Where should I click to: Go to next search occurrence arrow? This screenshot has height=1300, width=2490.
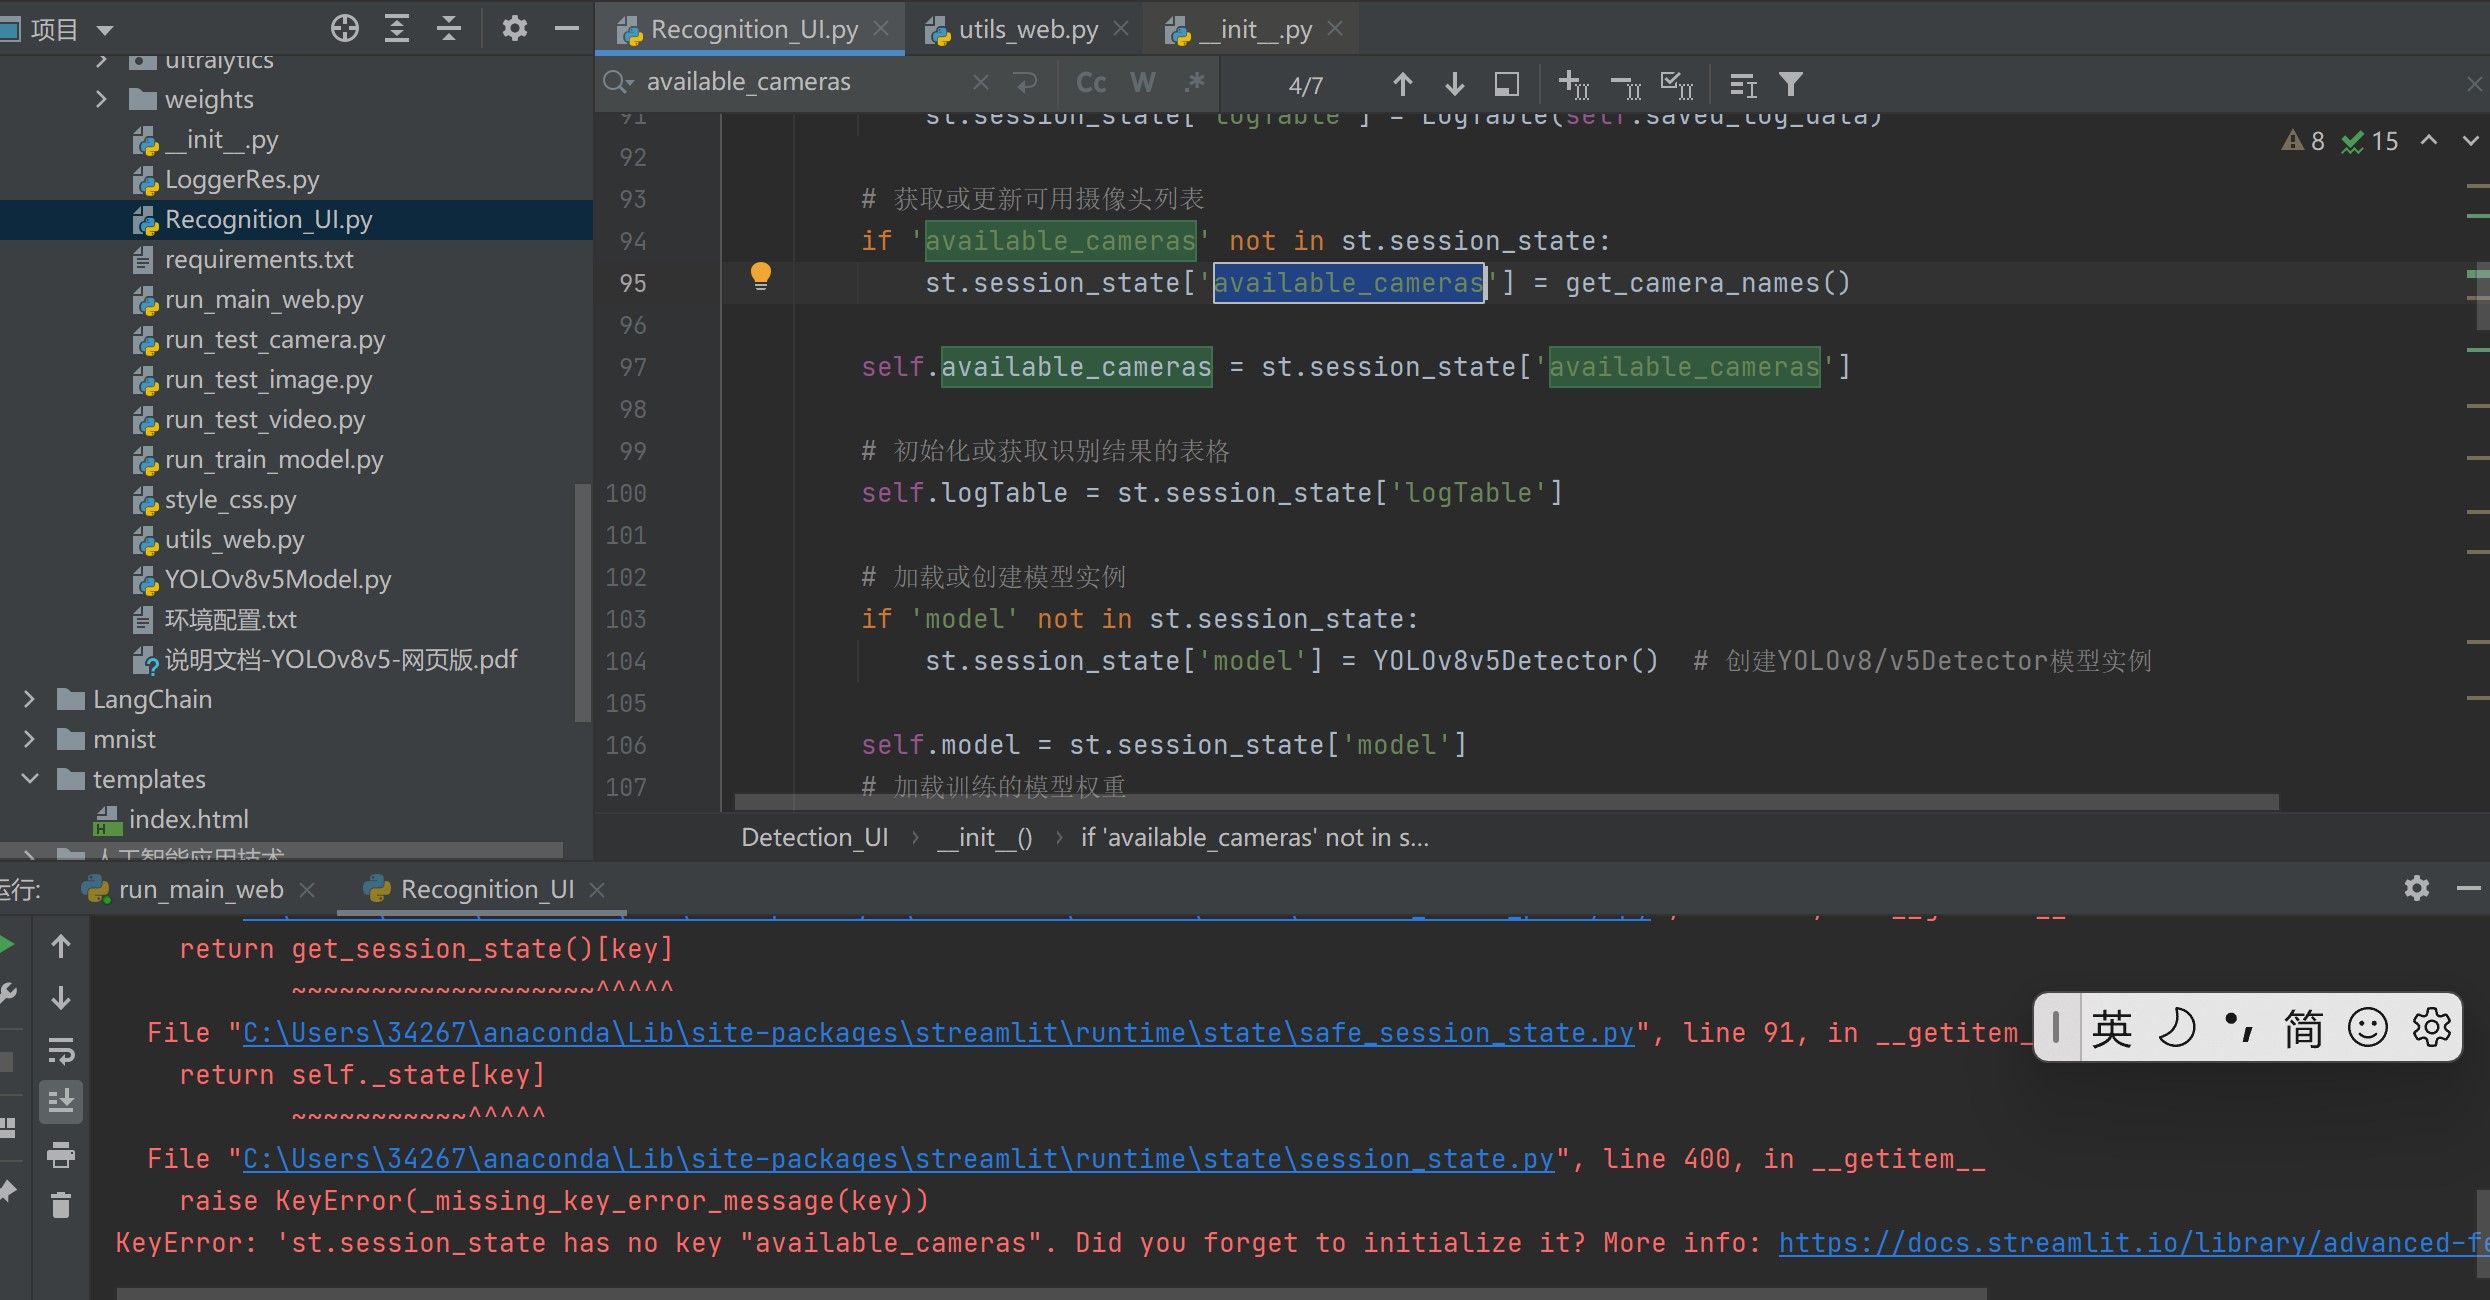click(1455, 85)
